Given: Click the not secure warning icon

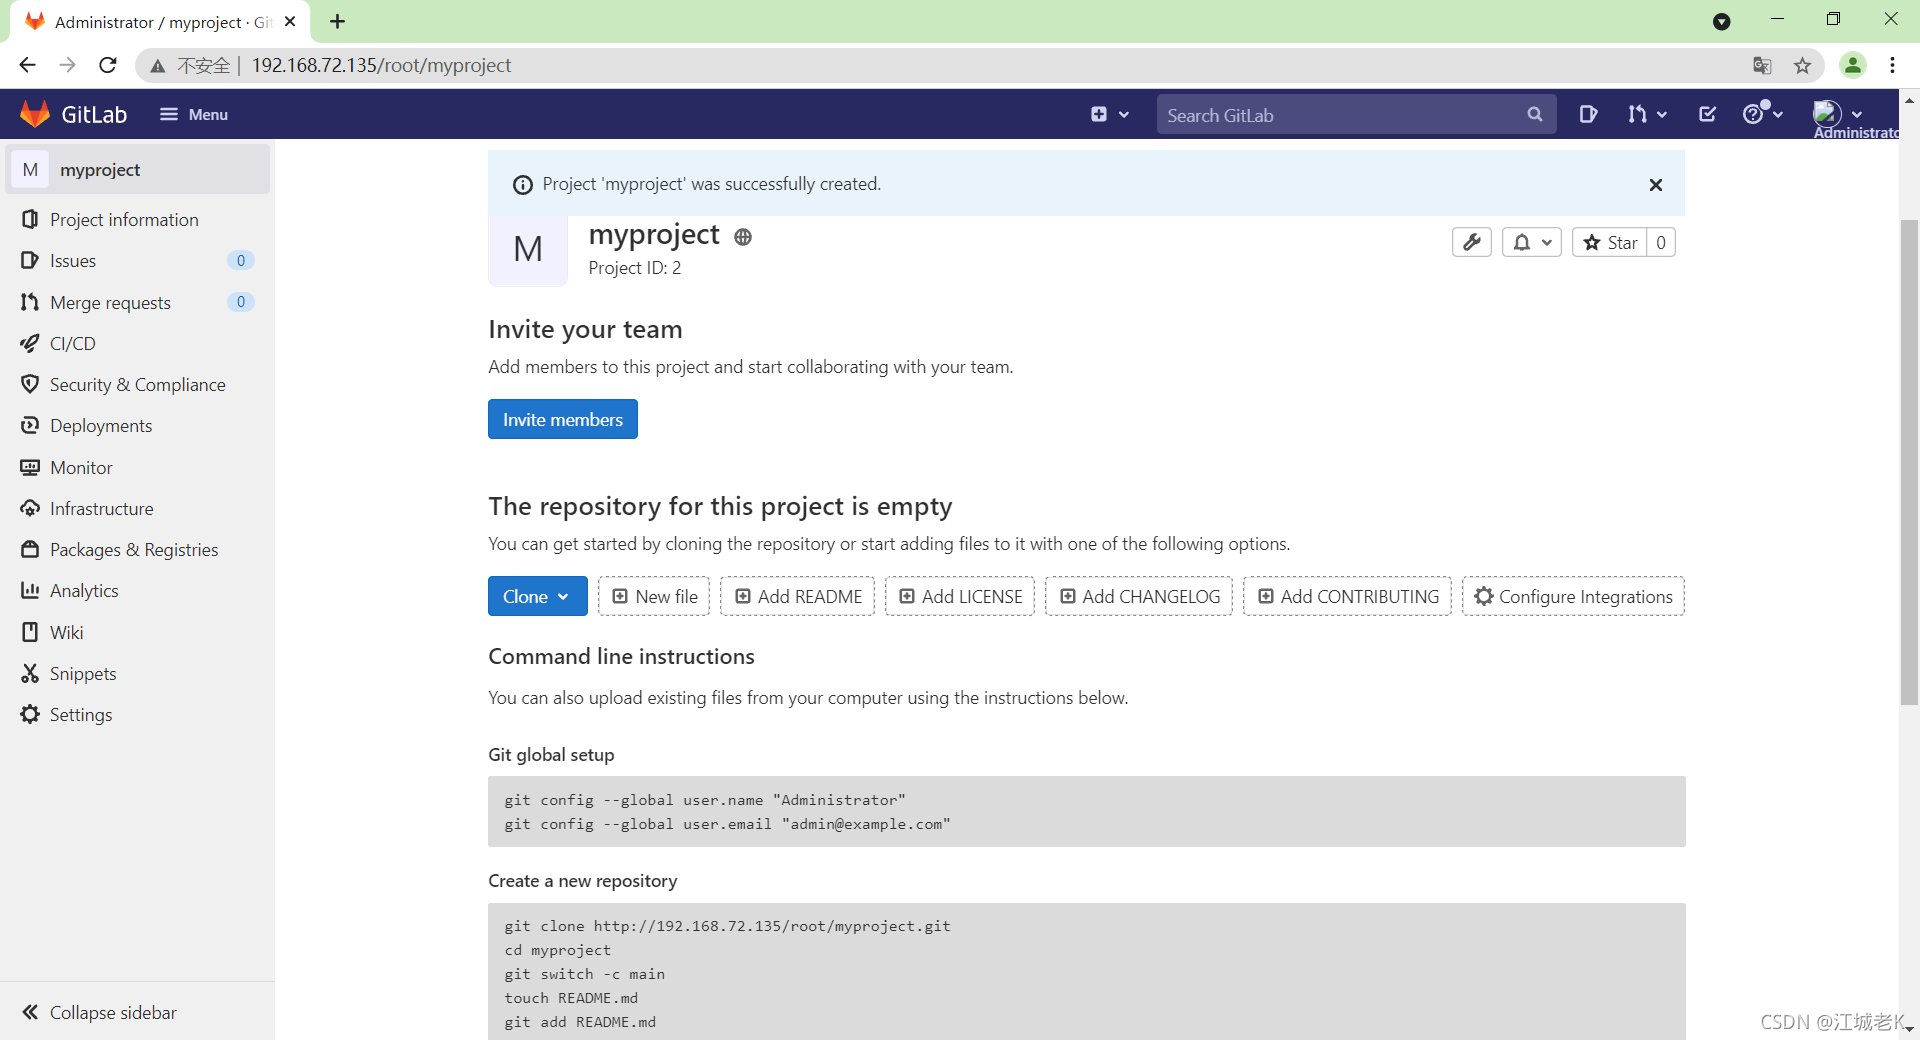Looking at the screenshot, I should (x=157, y=66).
